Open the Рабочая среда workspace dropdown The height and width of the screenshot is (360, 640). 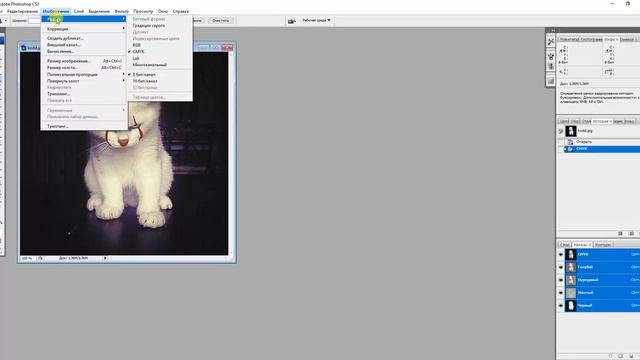pyautogui.click(x=316, y=20)
